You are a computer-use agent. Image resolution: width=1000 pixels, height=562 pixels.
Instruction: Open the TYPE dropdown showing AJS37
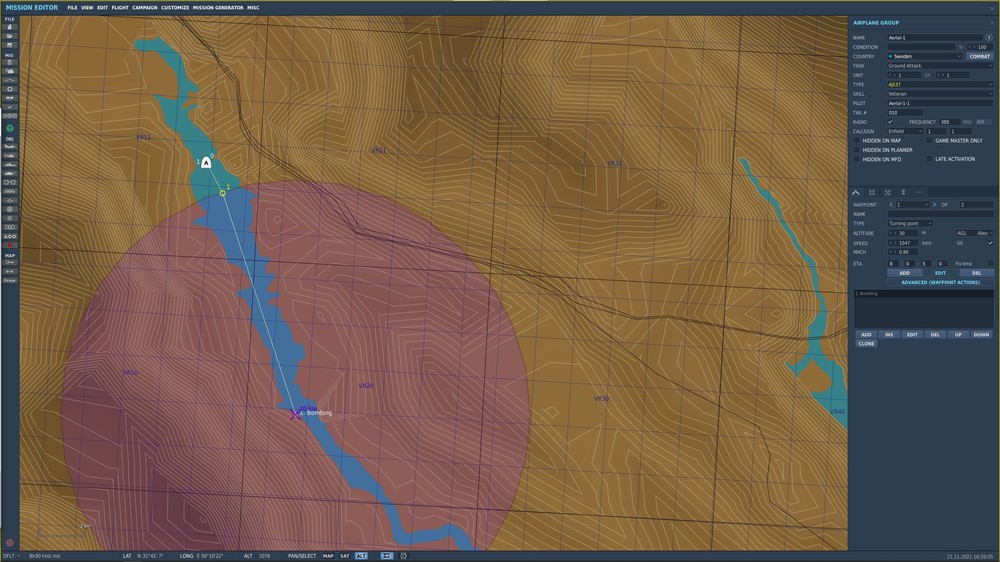[x=940, y=84]
